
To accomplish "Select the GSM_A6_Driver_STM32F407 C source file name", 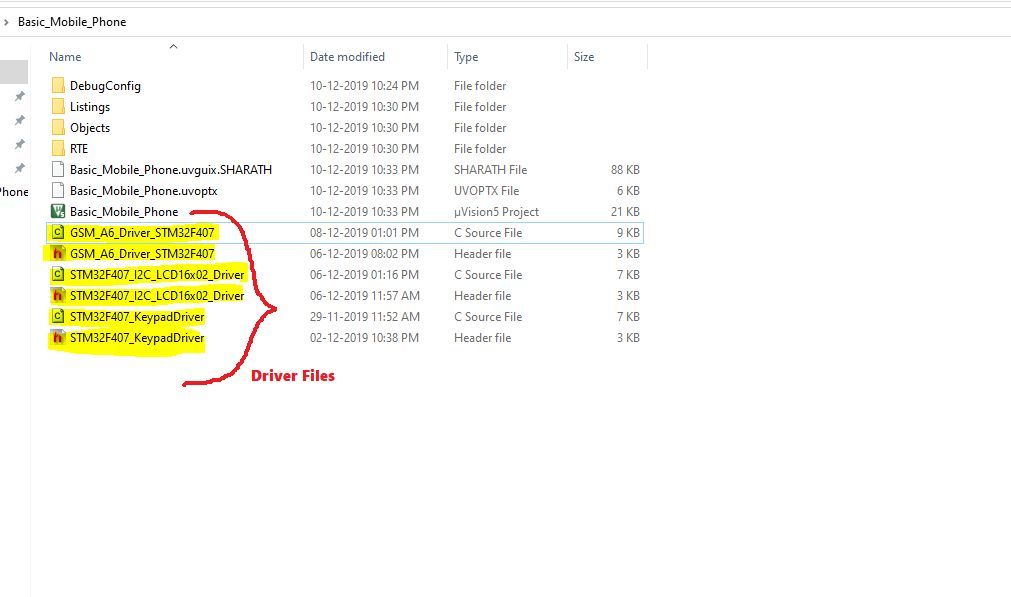I will 142,233.
